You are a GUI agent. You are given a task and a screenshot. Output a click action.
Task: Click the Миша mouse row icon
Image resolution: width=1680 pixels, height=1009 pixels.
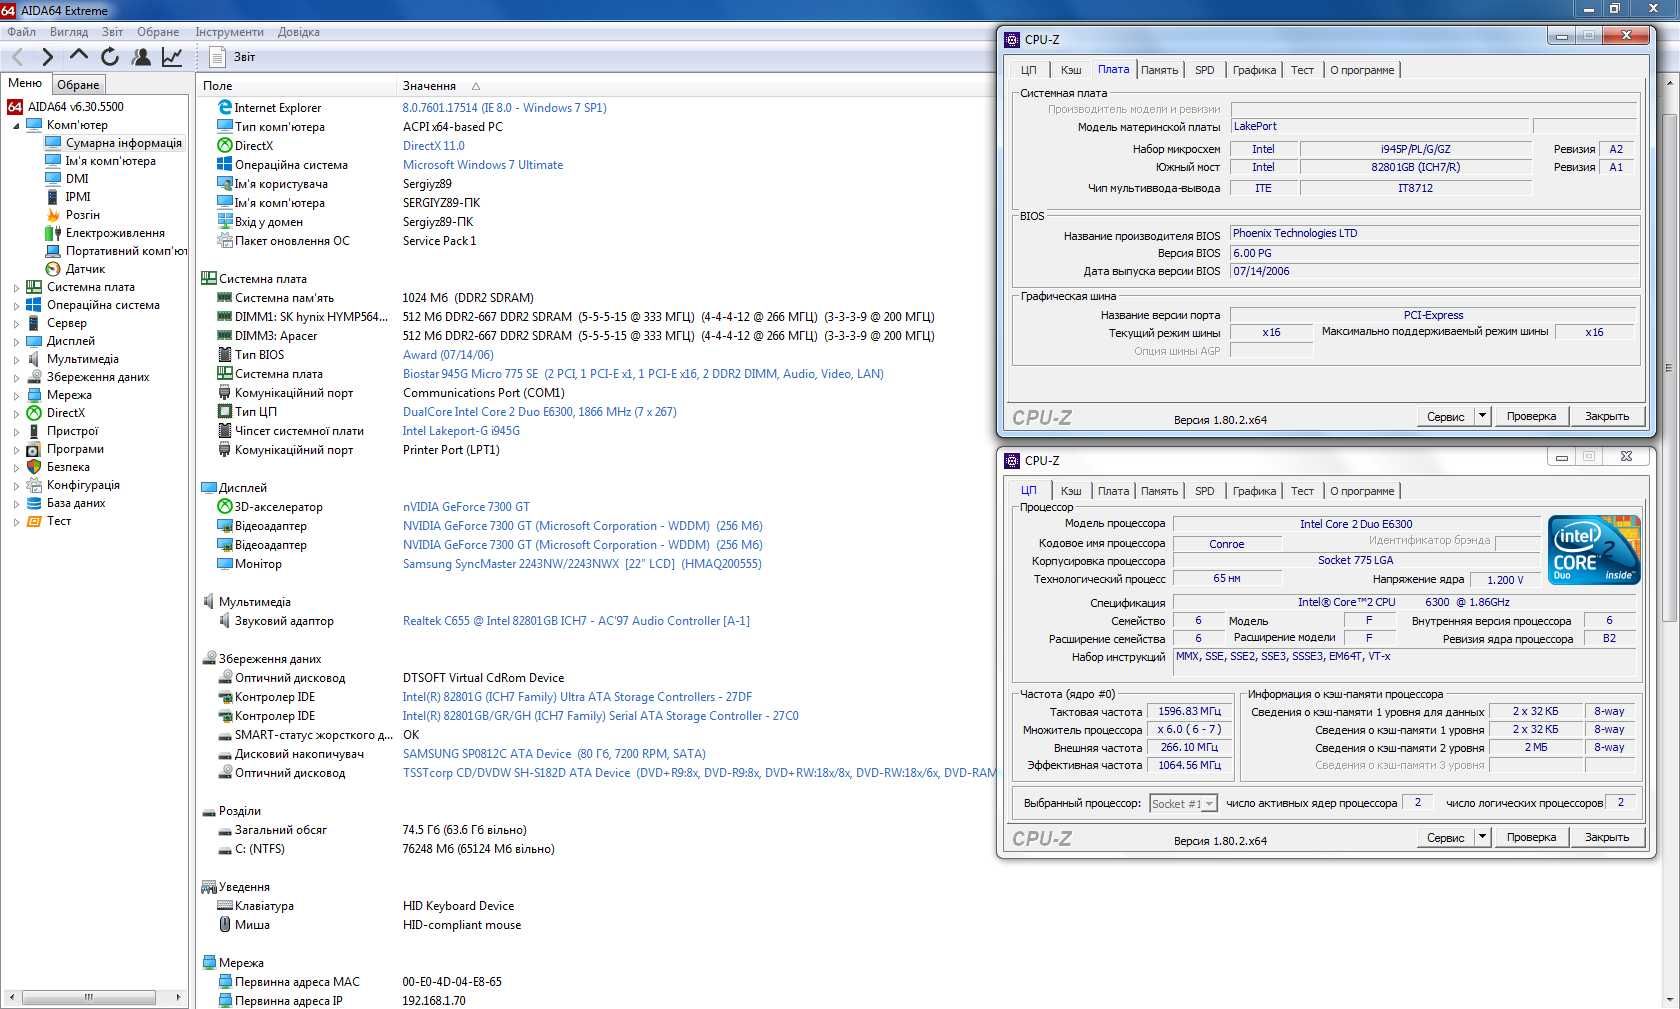click(225, 925)
